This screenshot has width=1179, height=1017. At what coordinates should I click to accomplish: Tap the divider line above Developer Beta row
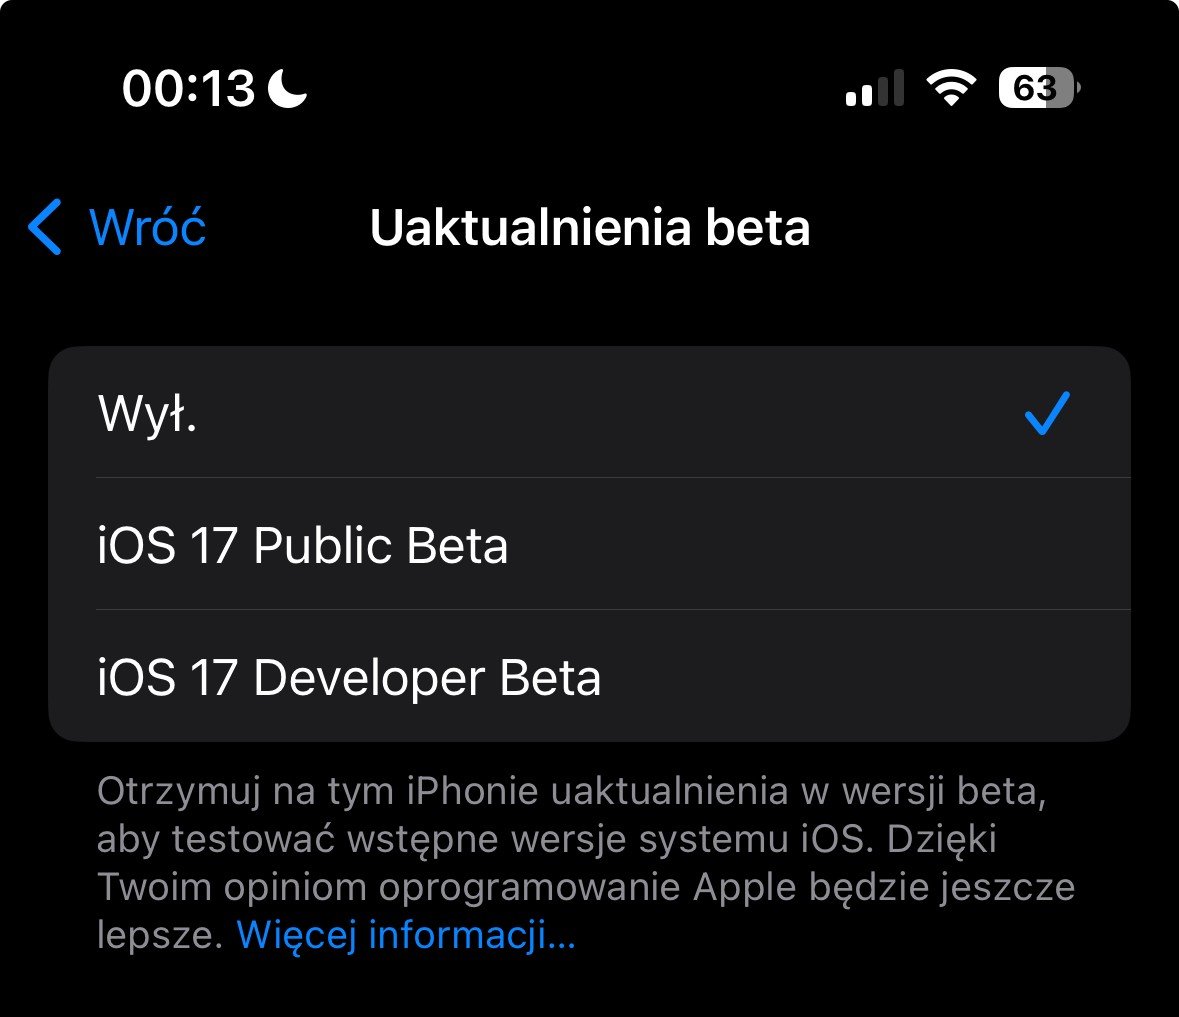(614, 610)
